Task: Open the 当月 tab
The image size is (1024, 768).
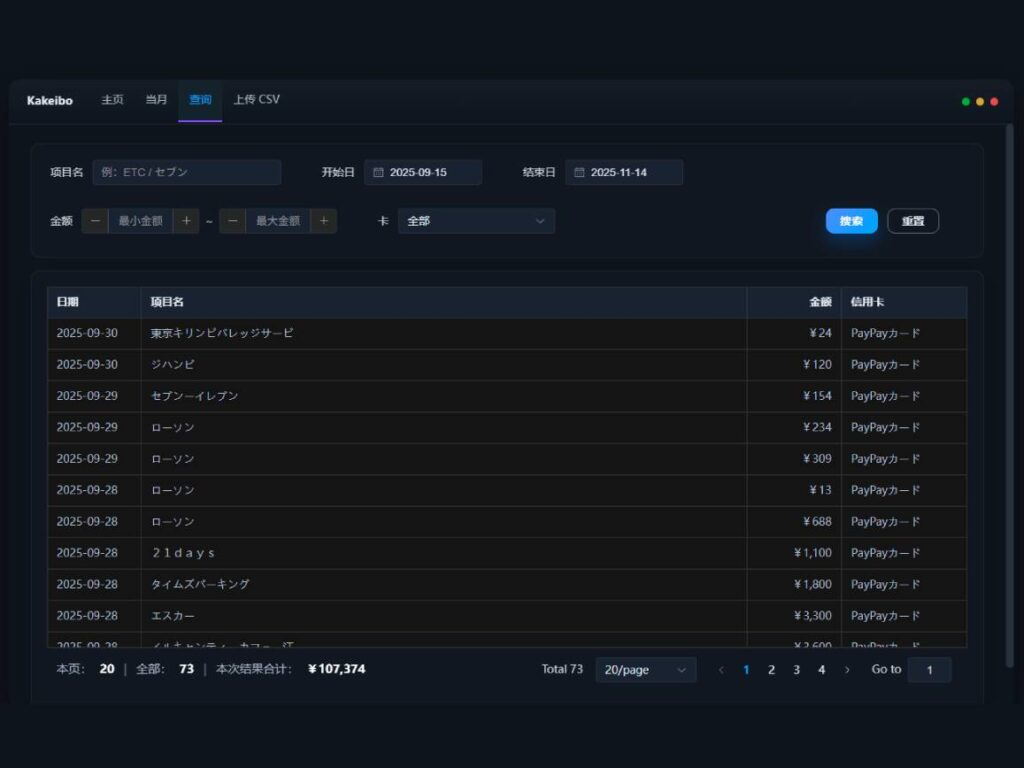Action: (156, 100)
